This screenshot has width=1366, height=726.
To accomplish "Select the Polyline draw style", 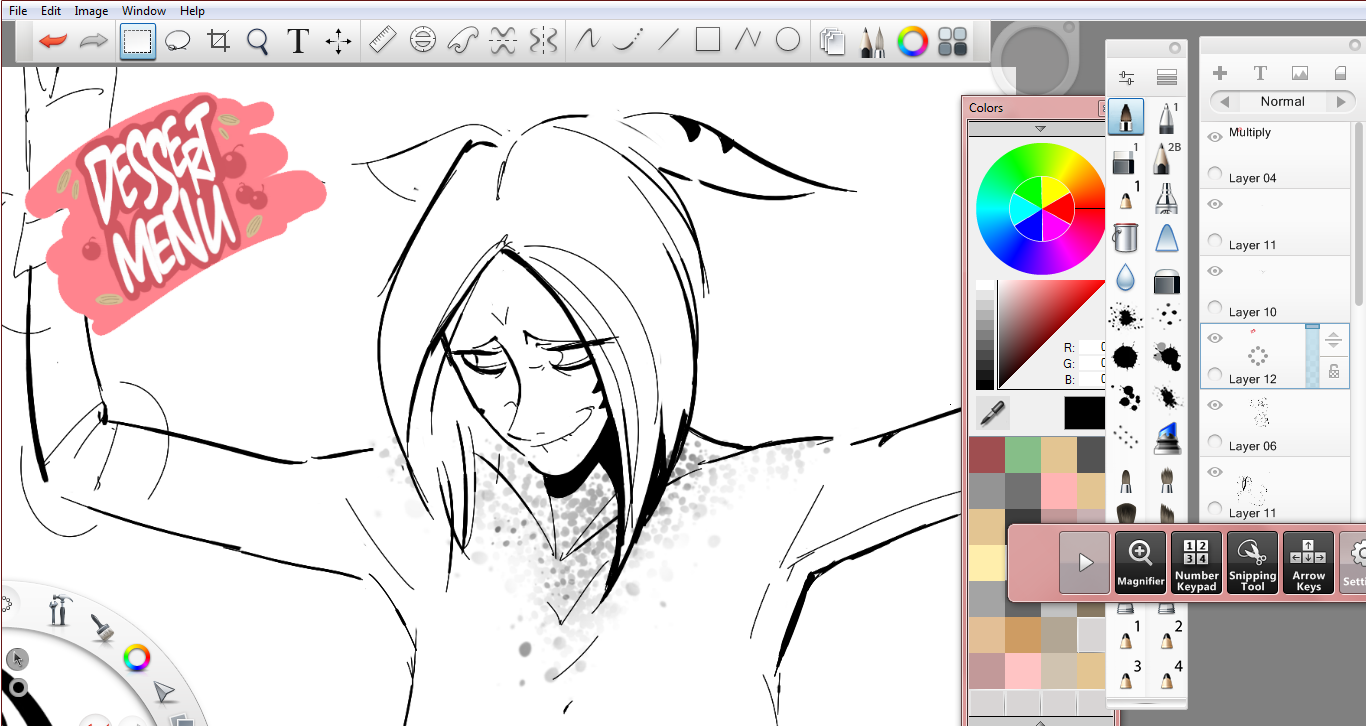I will click(x=748, y=40).
